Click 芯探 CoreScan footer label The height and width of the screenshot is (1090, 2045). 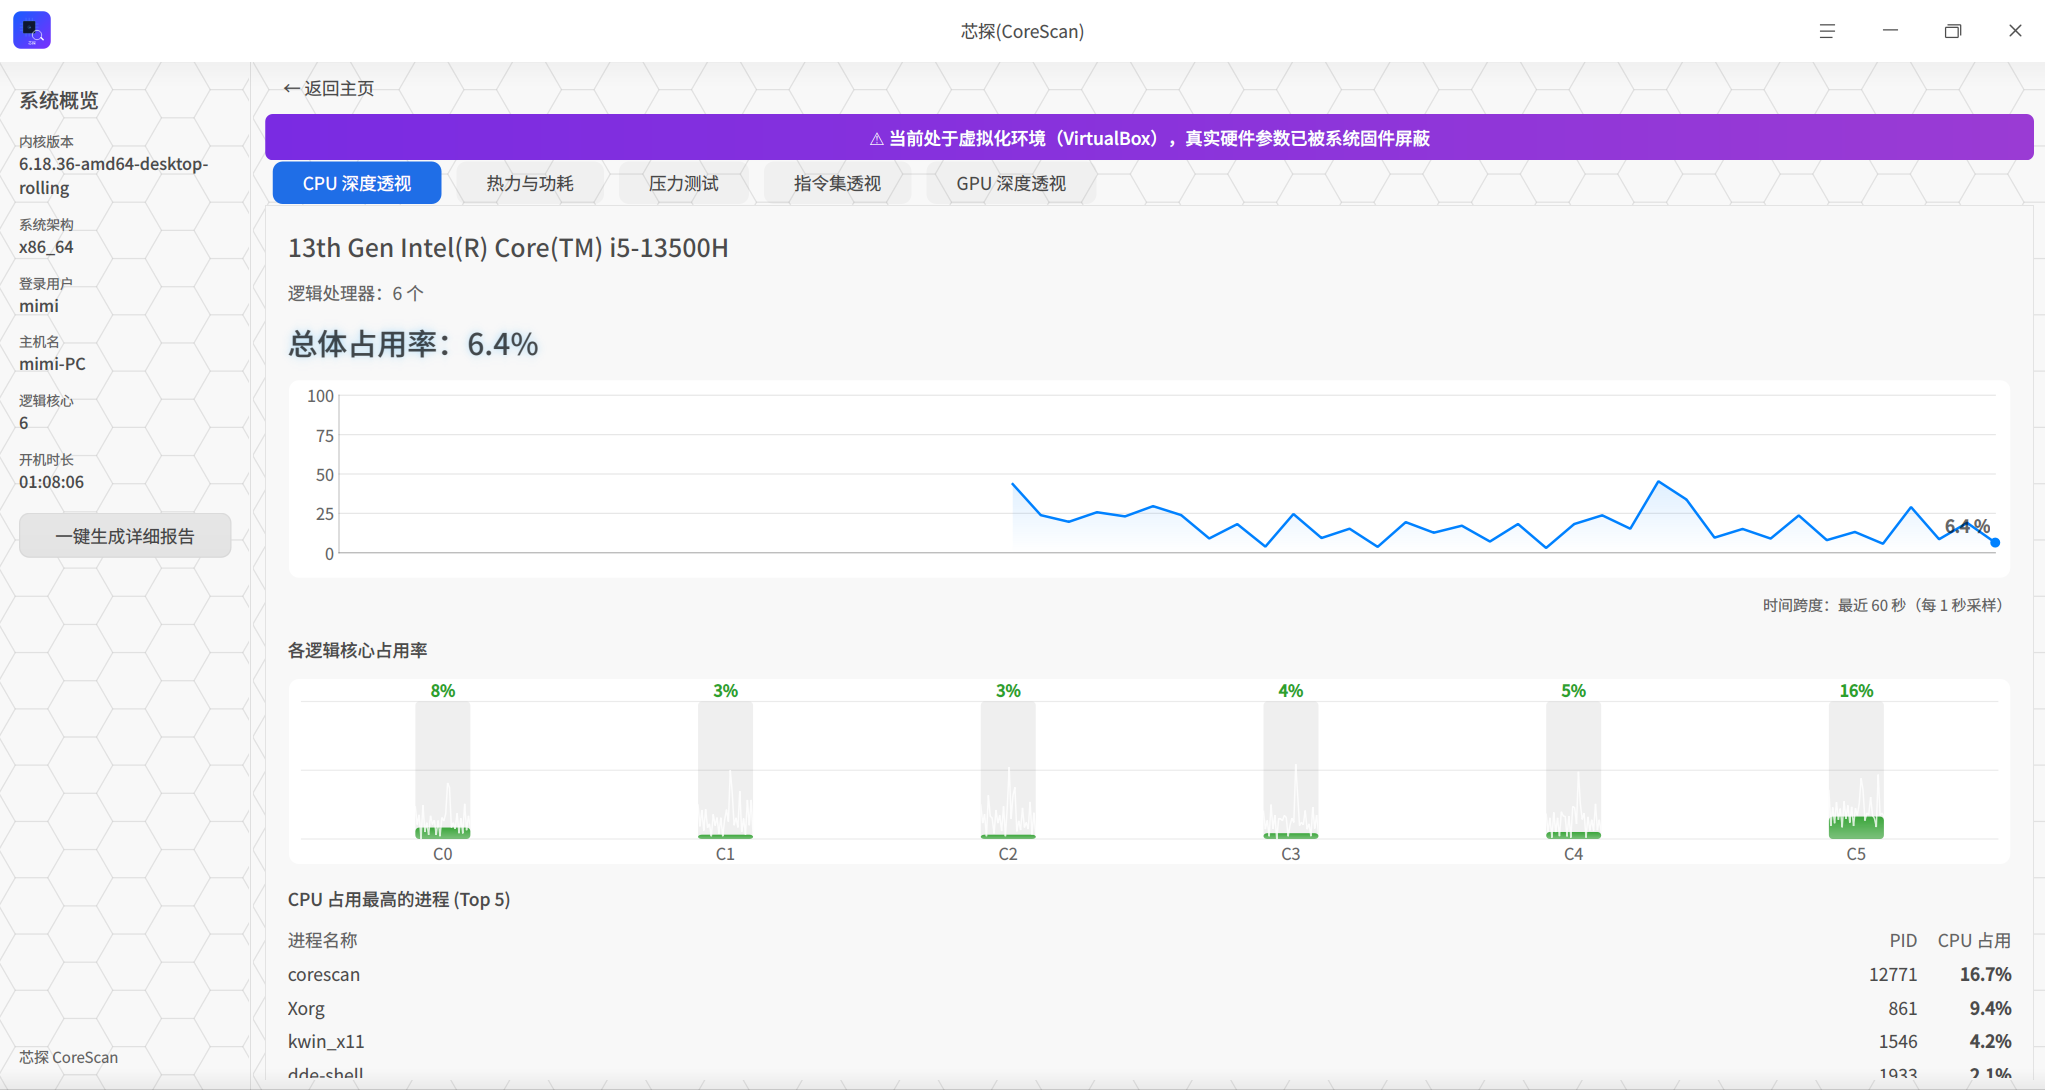point(68,1057)
